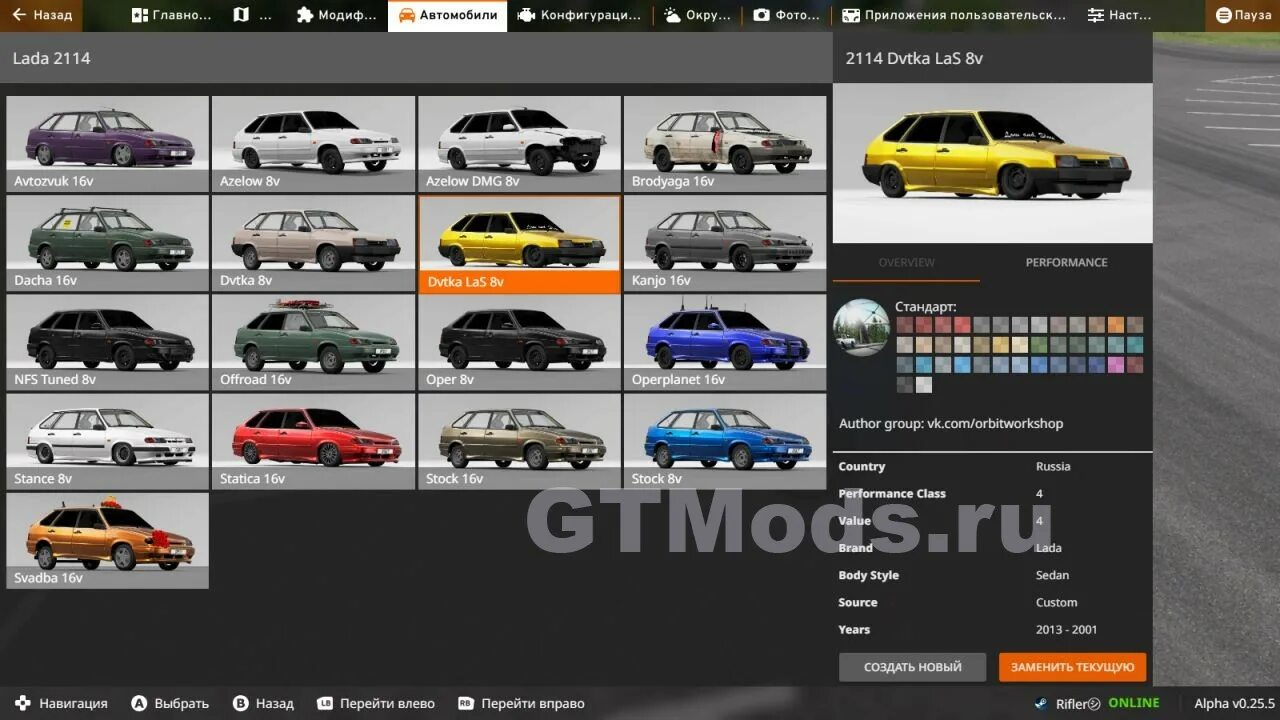Select the Avtozvuk 16v purple car
Image resolution: width=1280 pixels, height=720 pixels.
[108, 144]
